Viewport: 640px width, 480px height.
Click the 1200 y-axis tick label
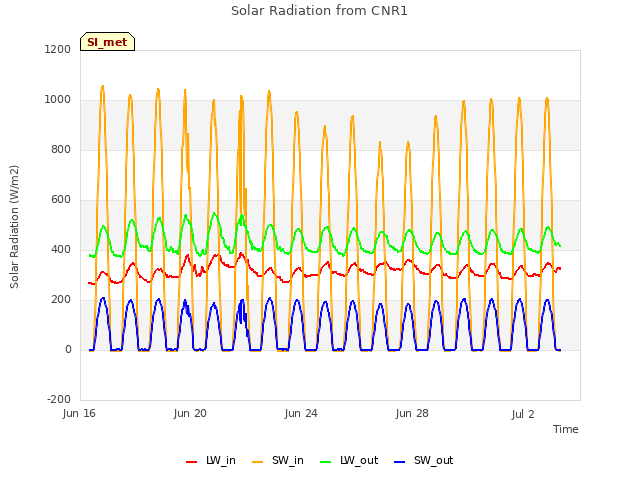pos(58,49)
